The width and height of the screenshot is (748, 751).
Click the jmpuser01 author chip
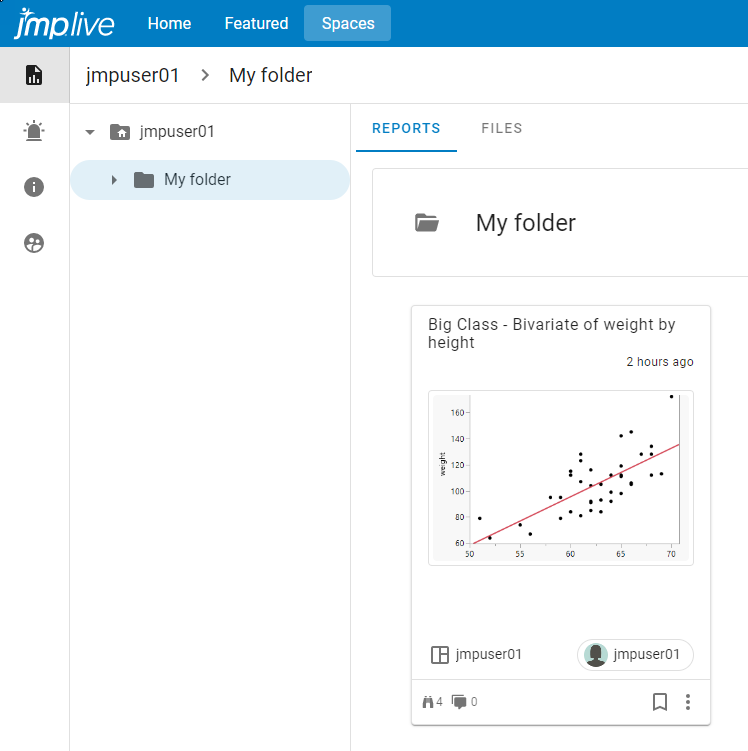(x=635, y=655)
